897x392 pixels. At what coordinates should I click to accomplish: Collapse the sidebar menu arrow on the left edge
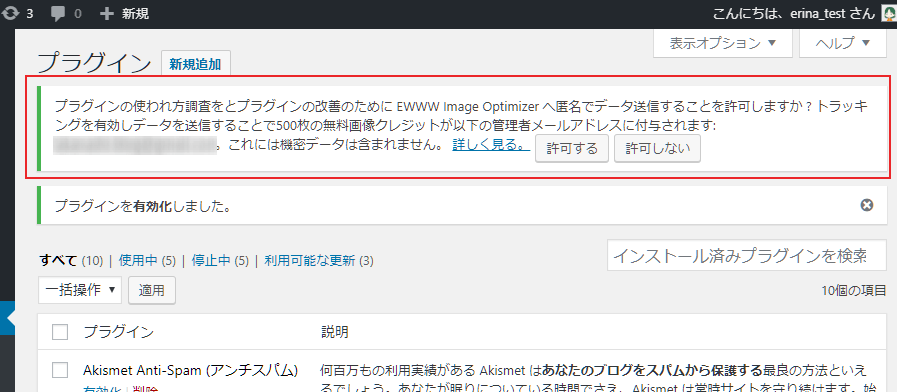(x=7, y=317)
